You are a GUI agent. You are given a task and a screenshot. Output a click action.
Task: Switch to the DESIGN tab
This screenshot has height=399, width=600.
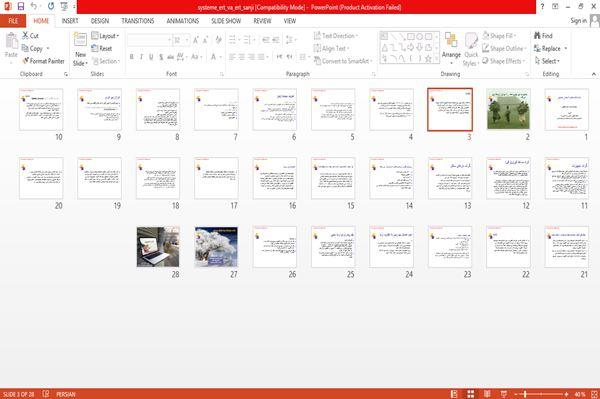click(x=100, y=21)
